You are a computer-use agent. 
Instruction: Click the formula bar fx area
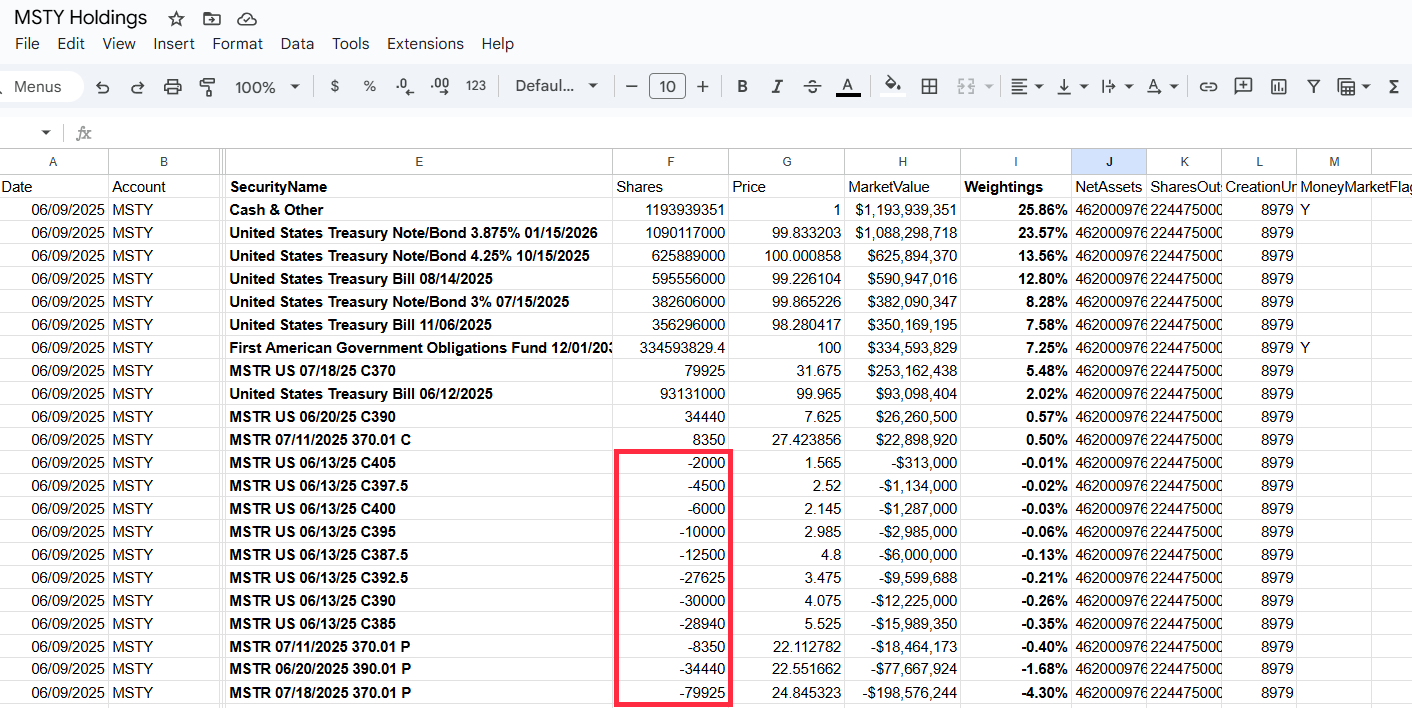coord(84,133)
